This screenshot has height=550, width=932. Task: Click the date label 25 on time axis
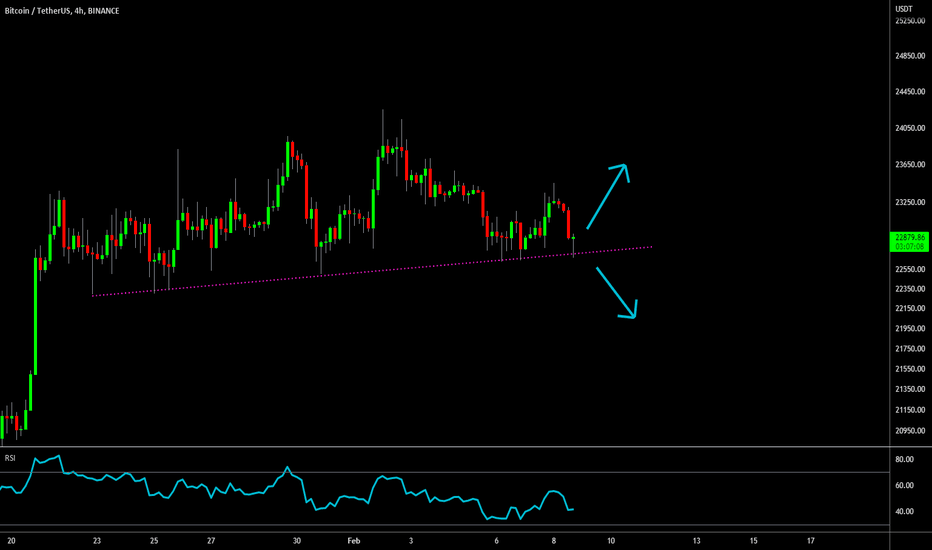click(x=154, y=541)
